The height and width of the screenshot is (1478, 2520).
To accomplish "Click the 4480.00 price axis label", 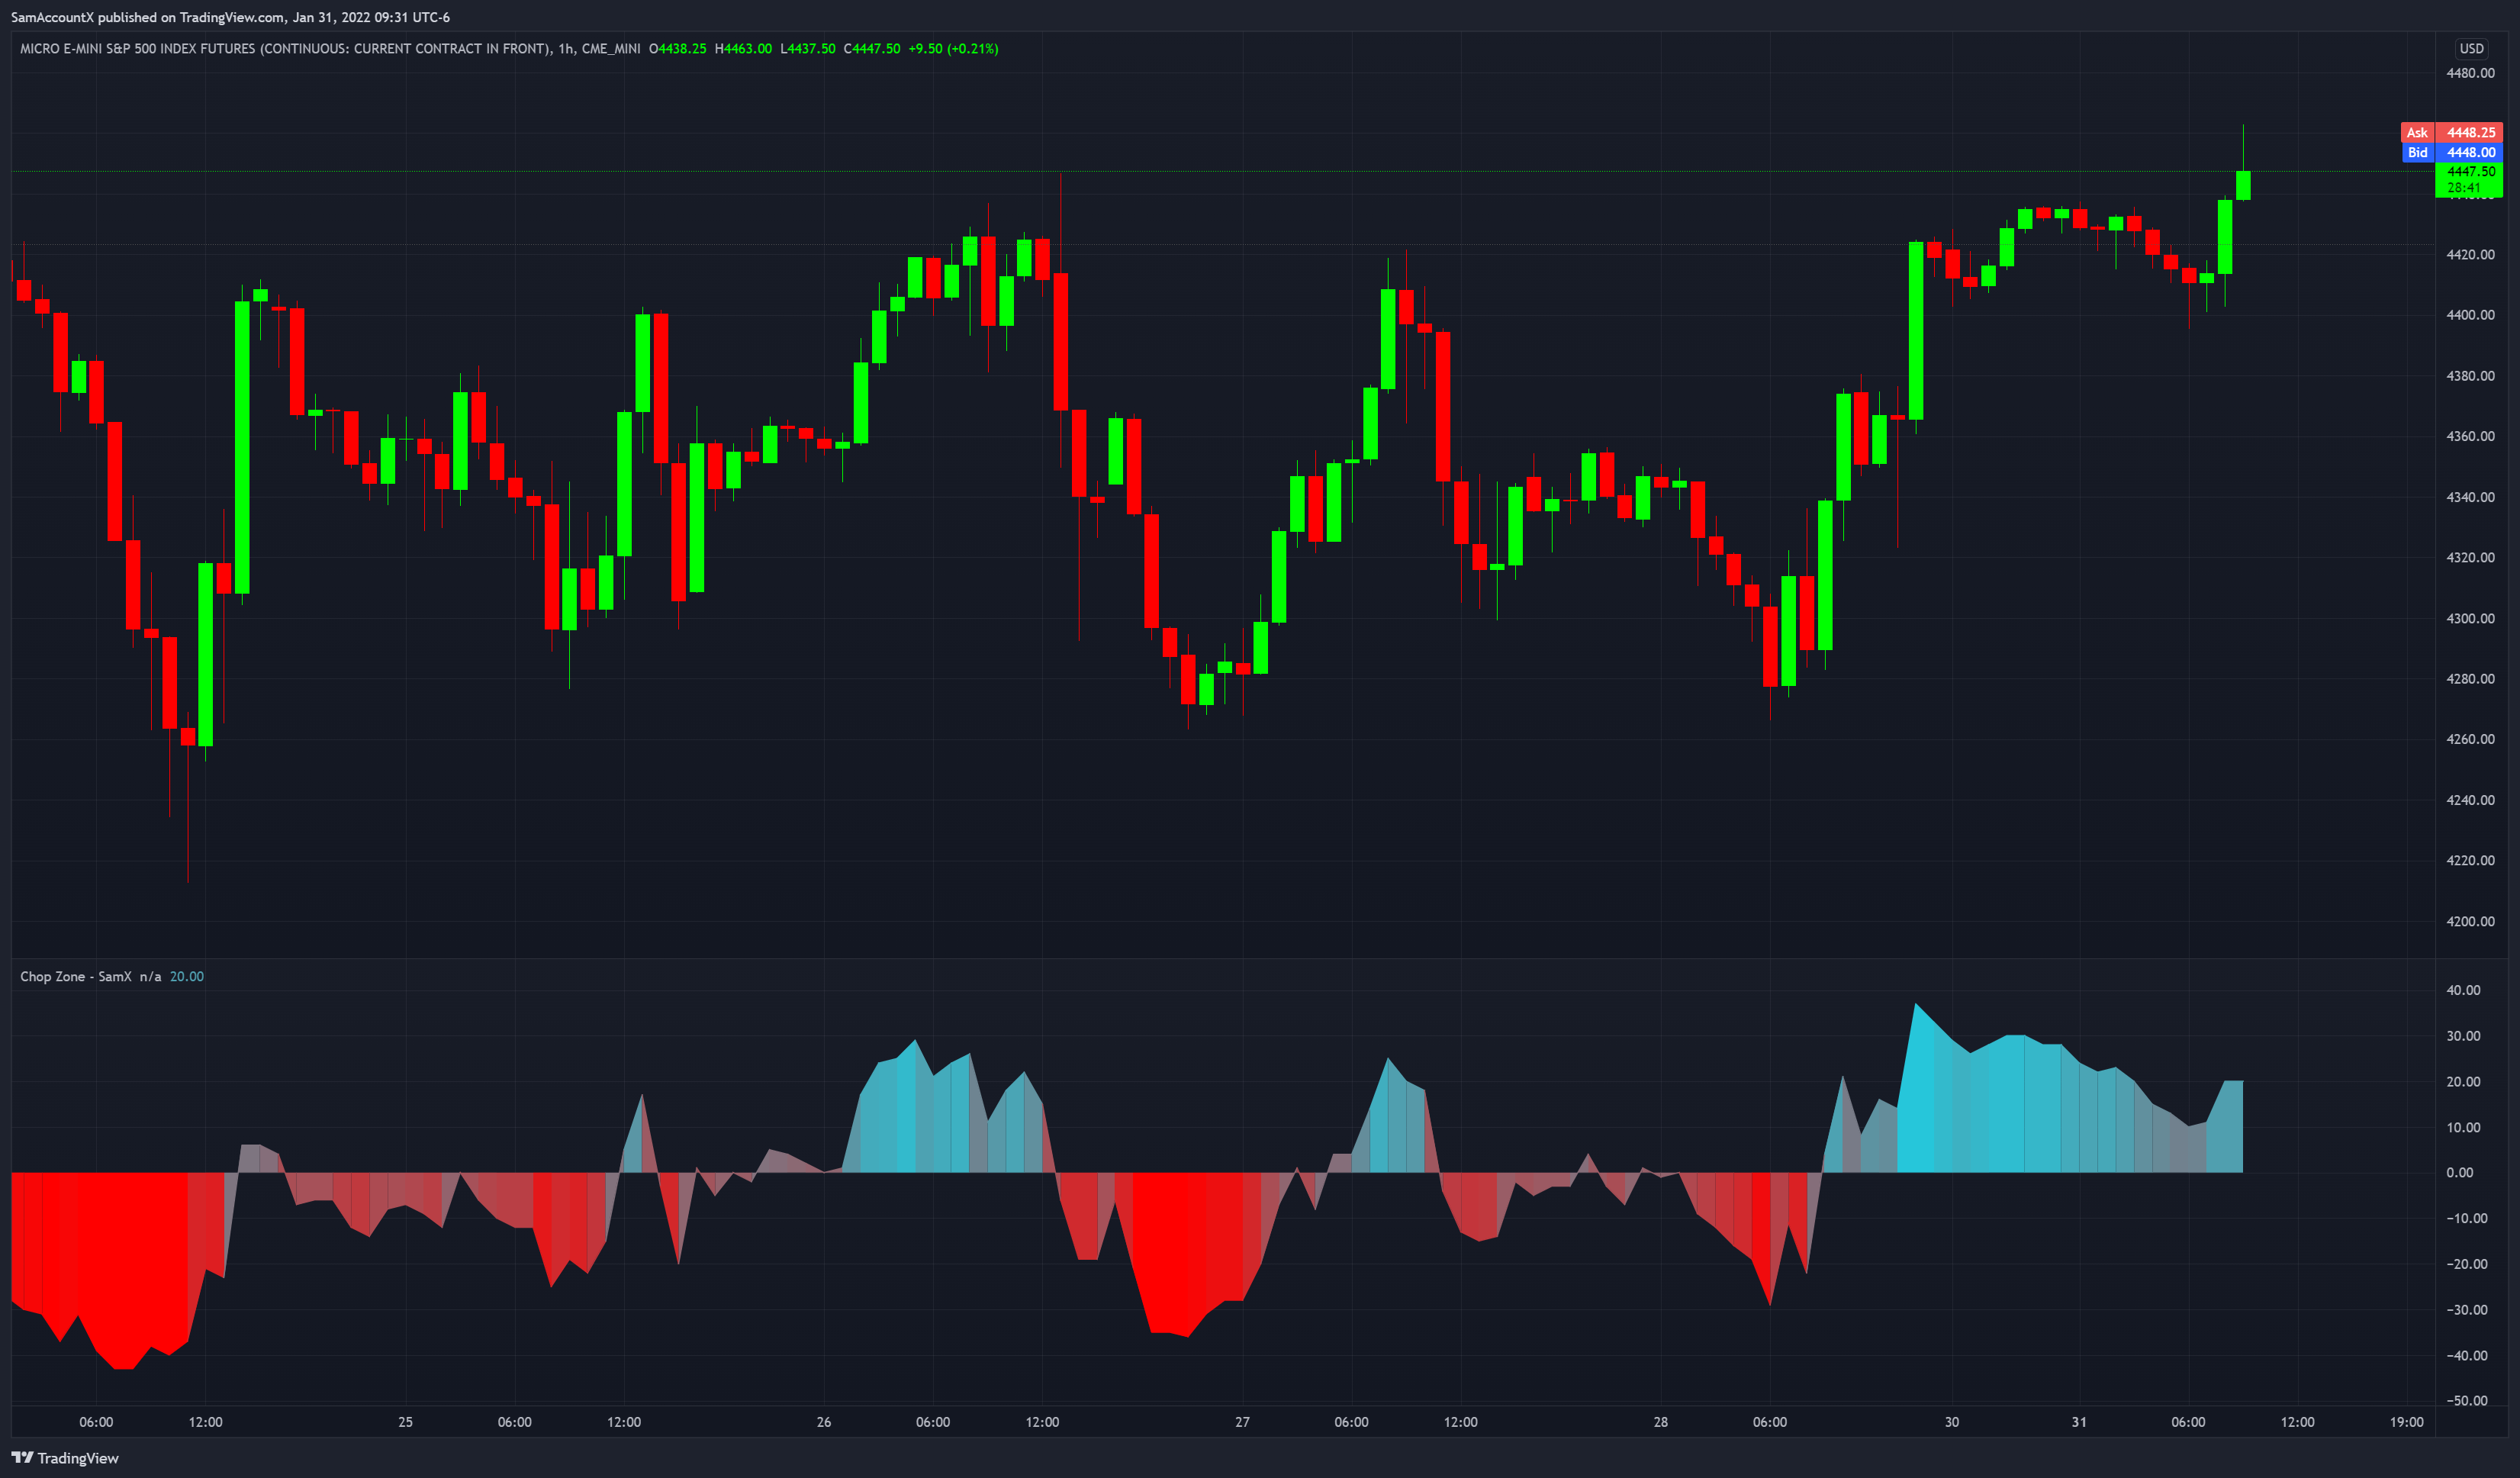I will pos(2470,73).
